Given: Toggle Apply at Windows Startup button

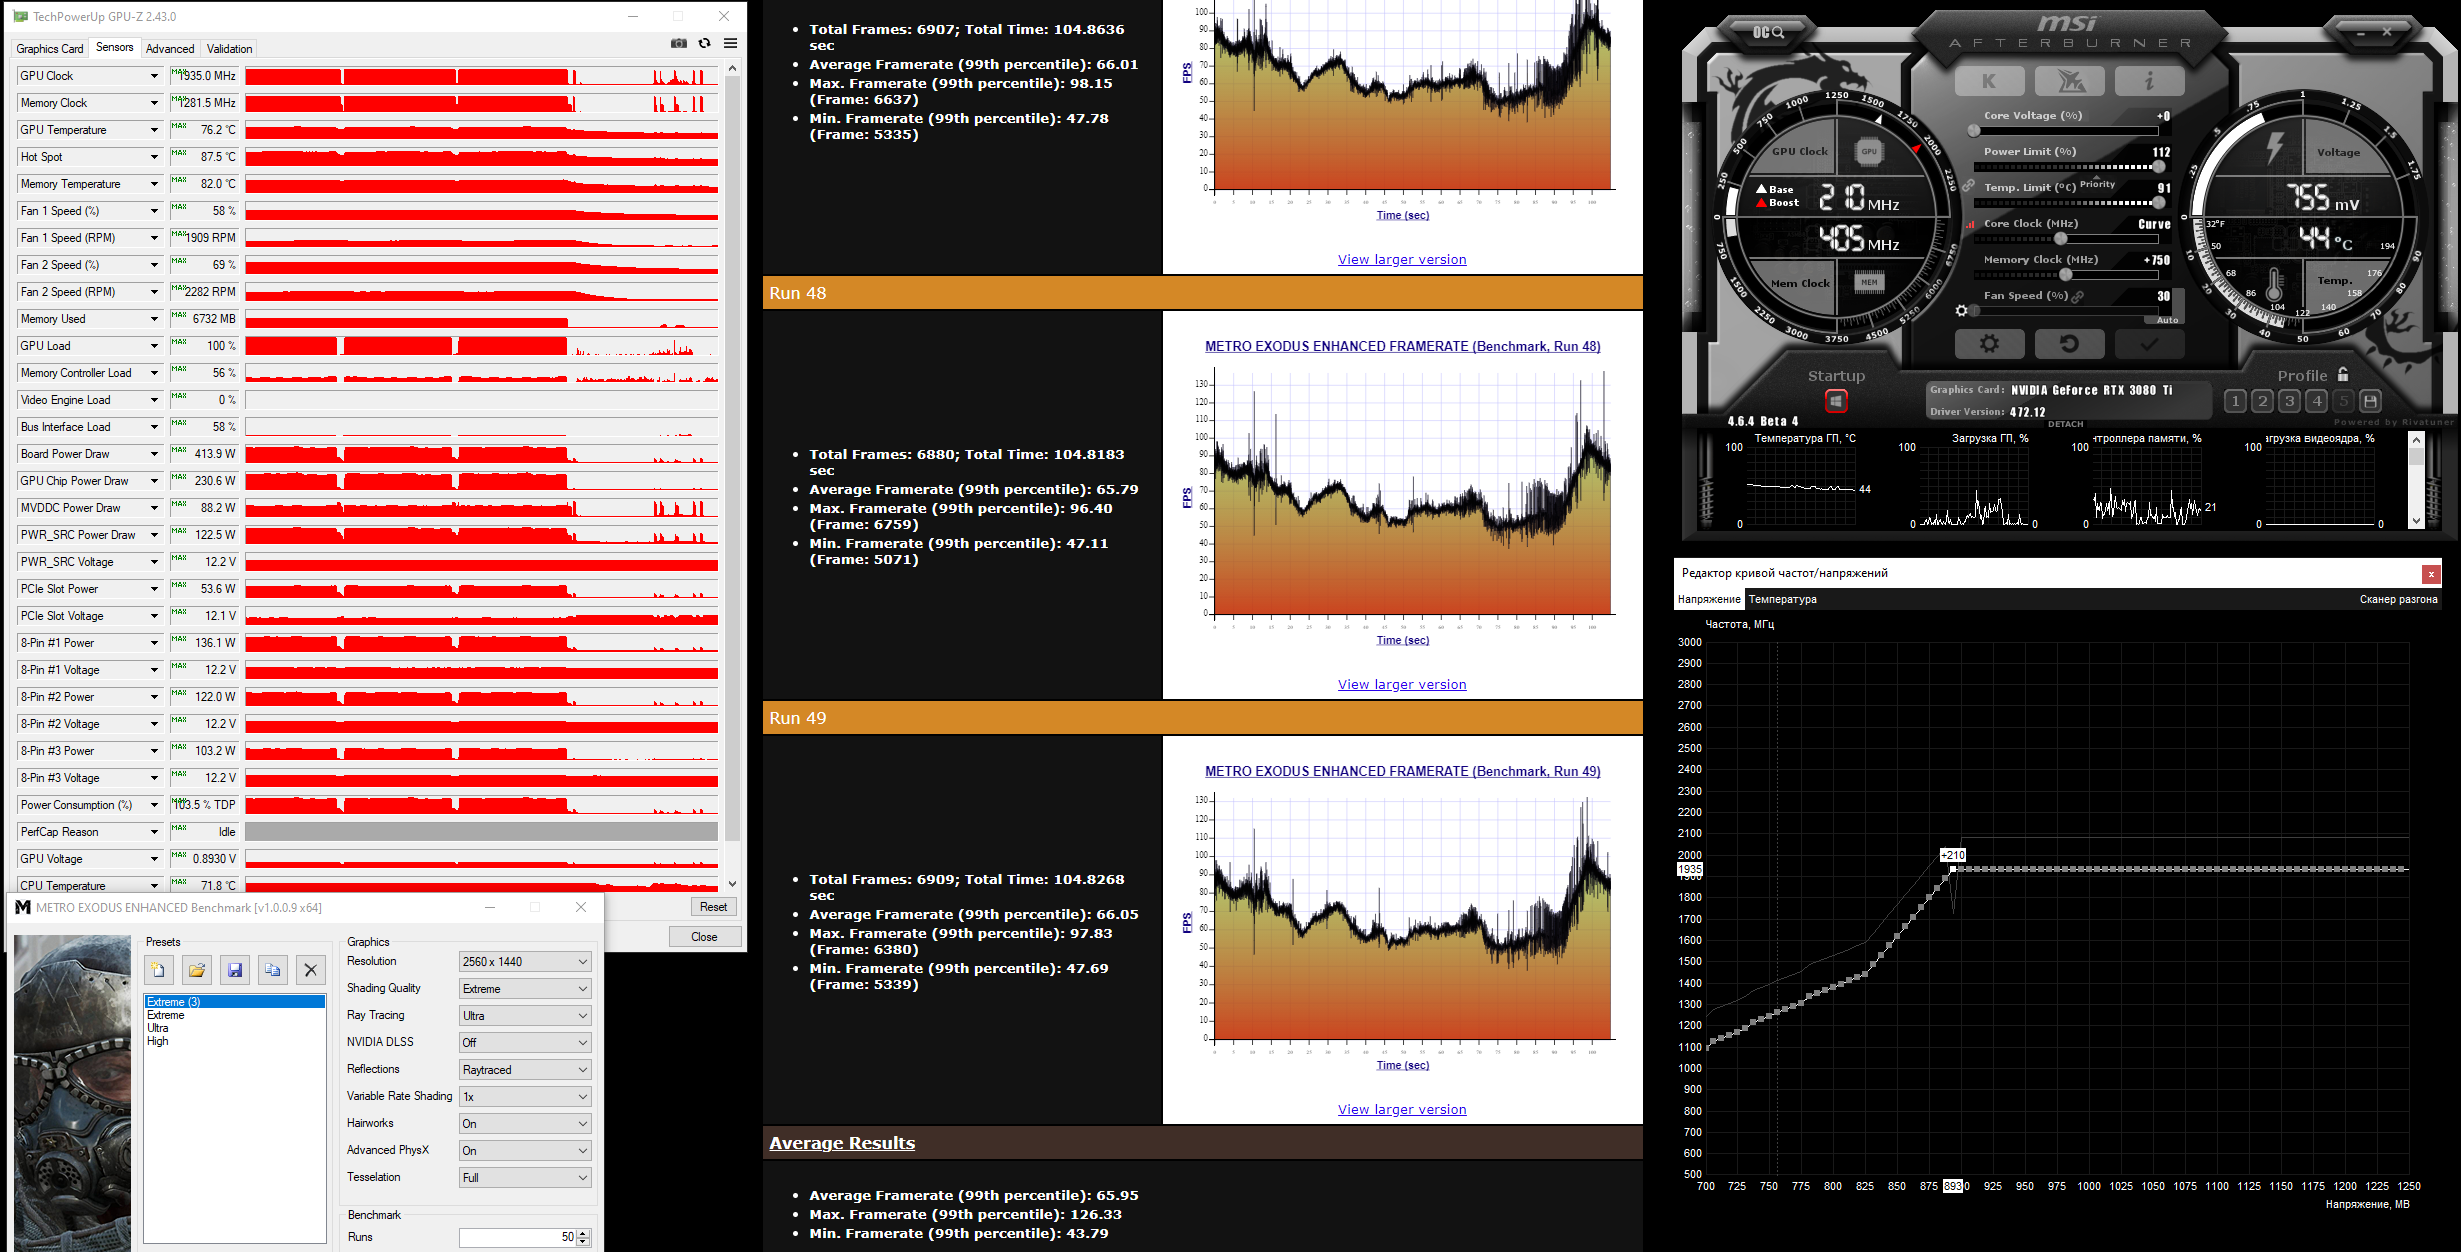Looking at the screenshot, I should [1836, 401].
